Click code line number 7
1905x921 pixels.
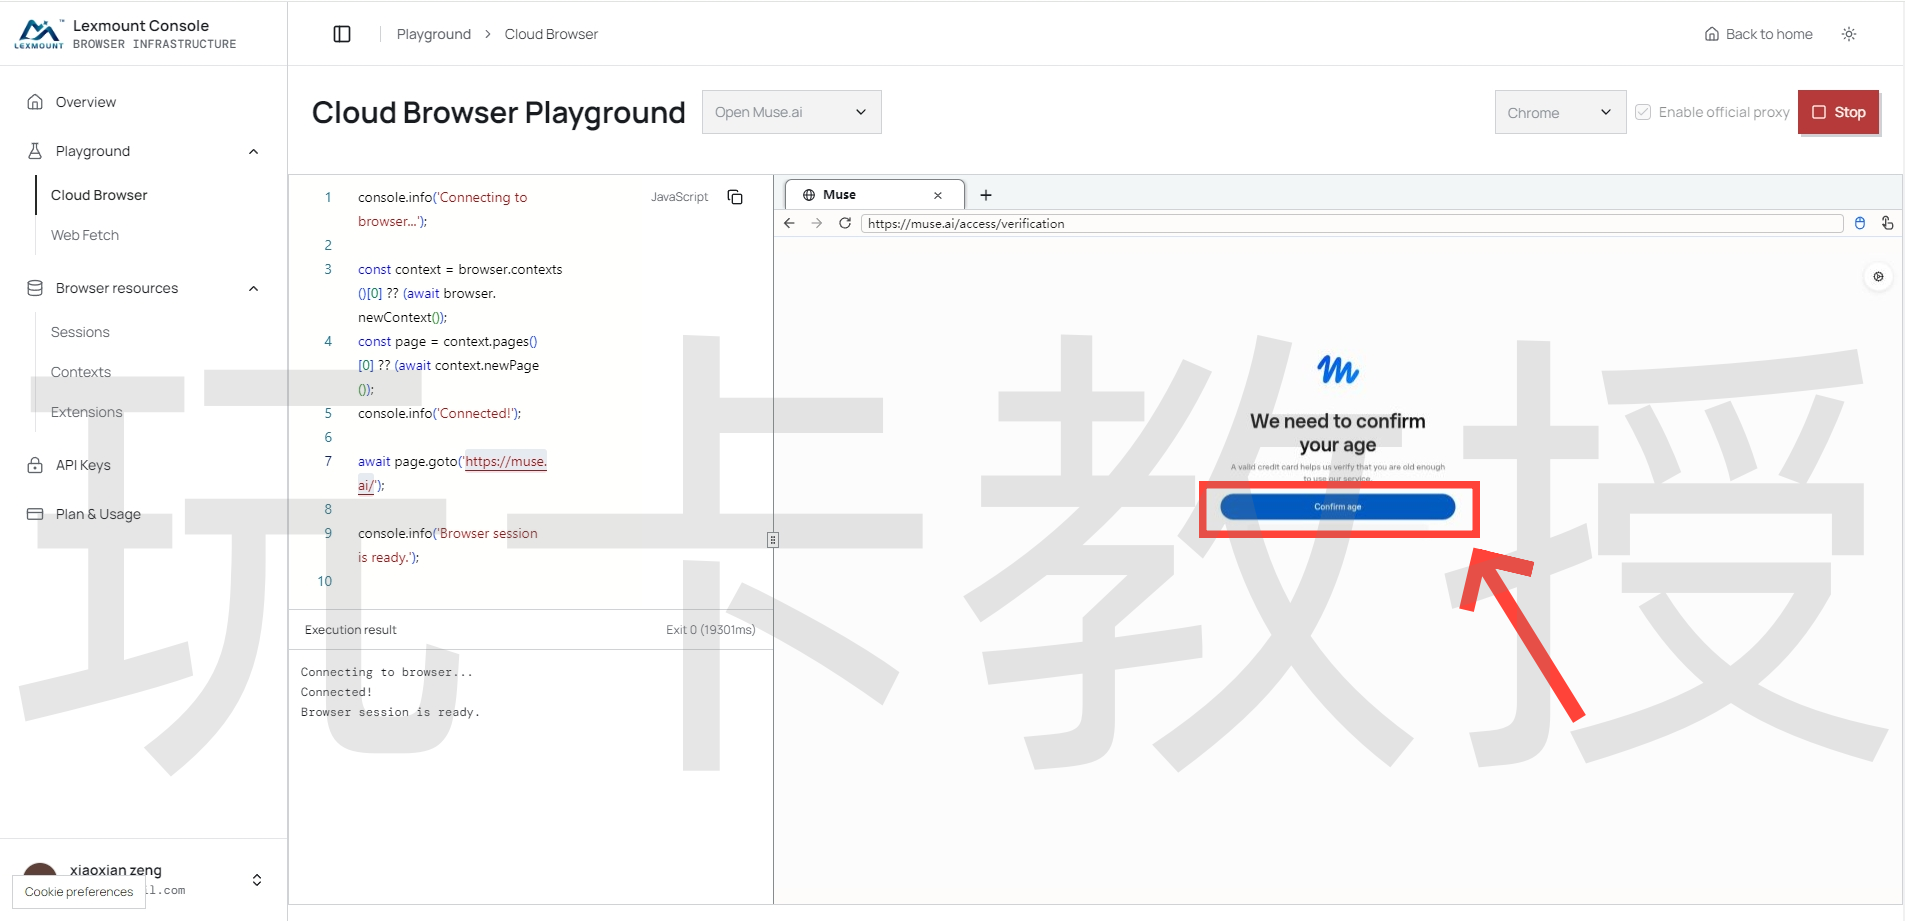(x=328, y=461)
